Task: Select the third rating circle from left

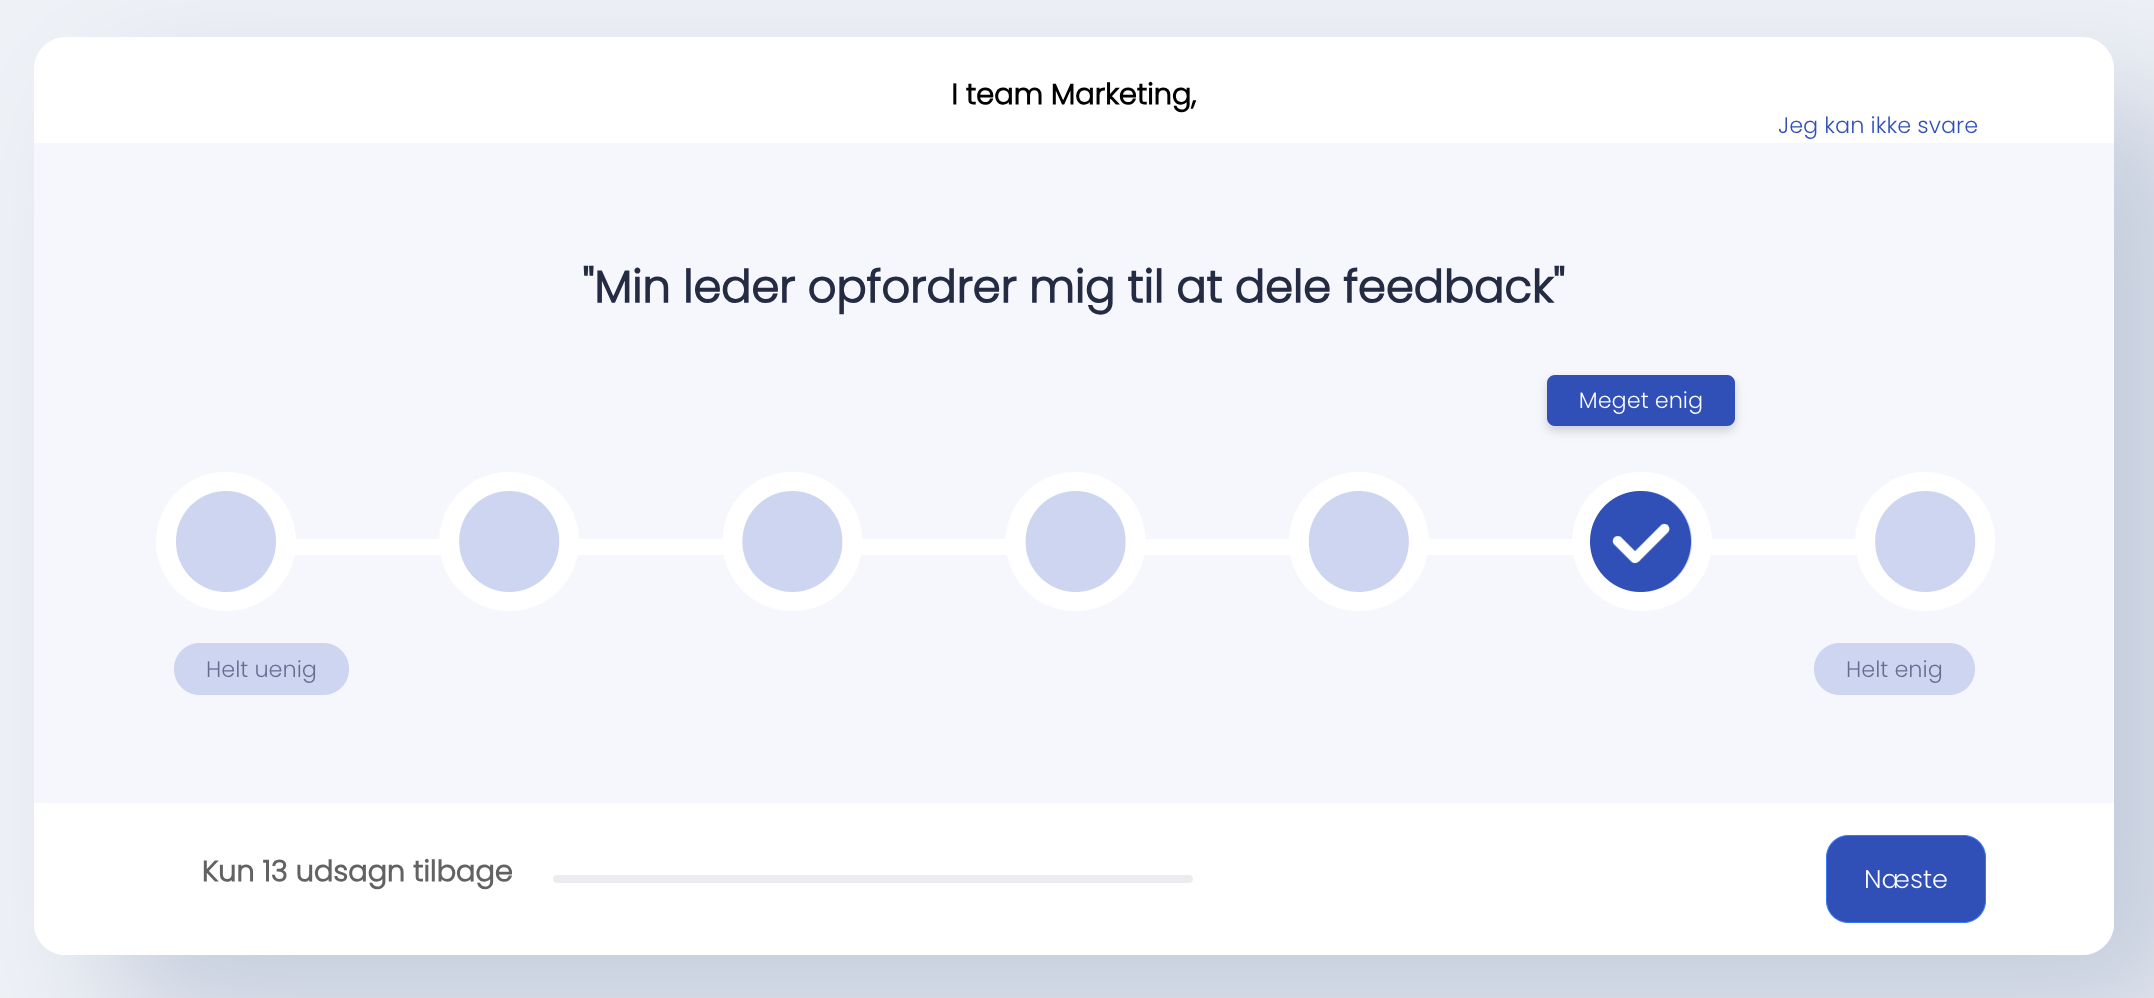Action: (x=792, y=541)
